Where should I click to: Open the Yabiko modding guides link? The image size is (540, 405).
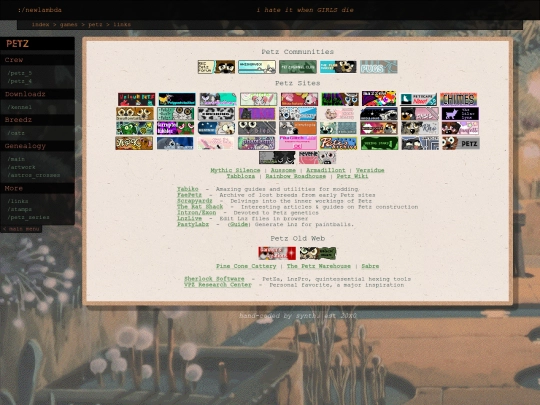188,189
